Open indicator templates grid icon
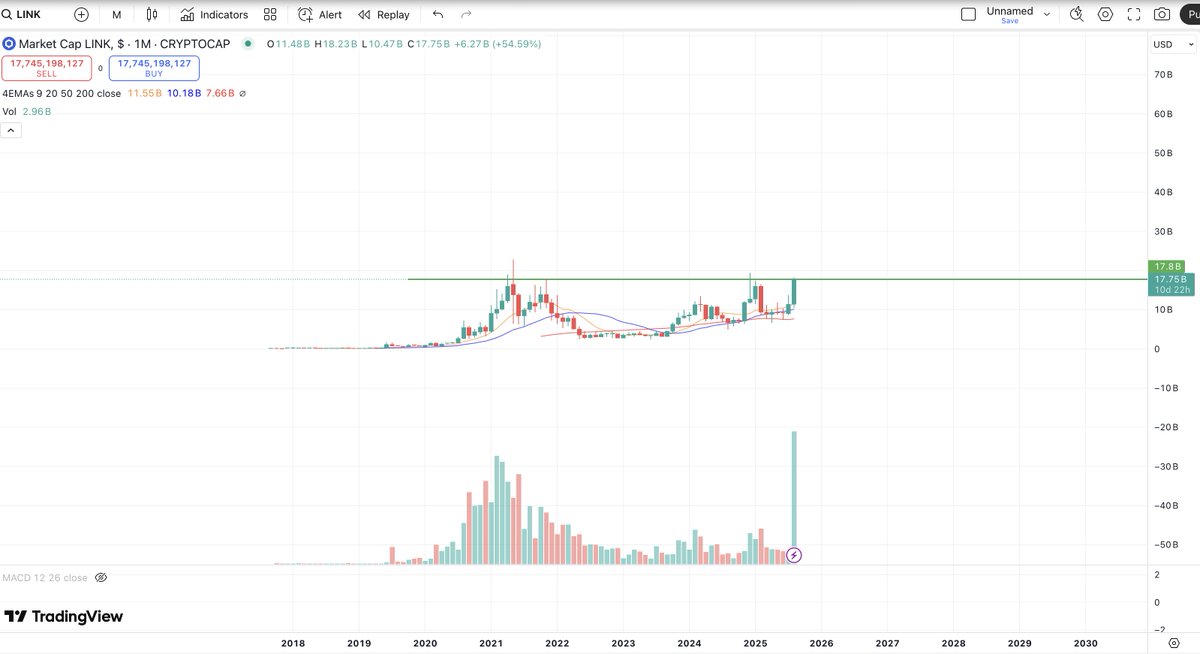Viewport: 1200px width, 654px height. pyautogui.click(x=269, y=14)
